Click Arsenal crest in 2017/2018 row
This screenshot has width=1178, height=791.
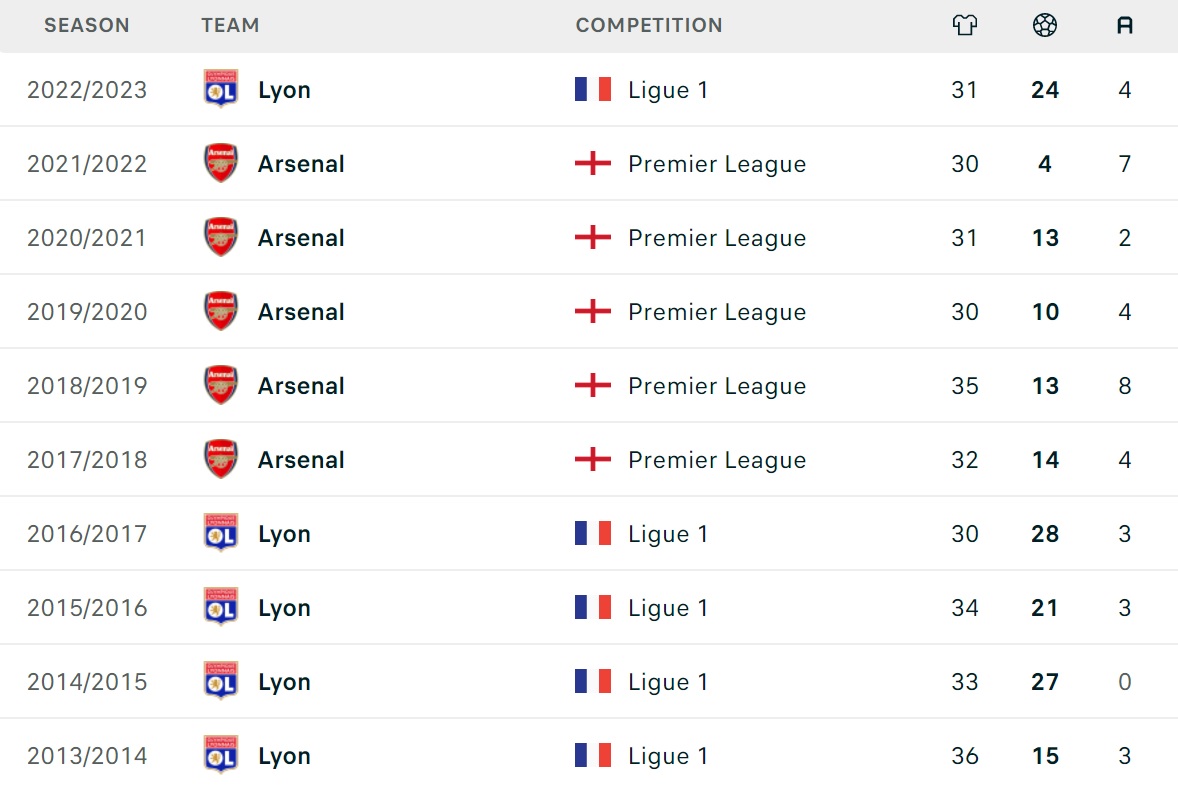click(x=221, y=459)
